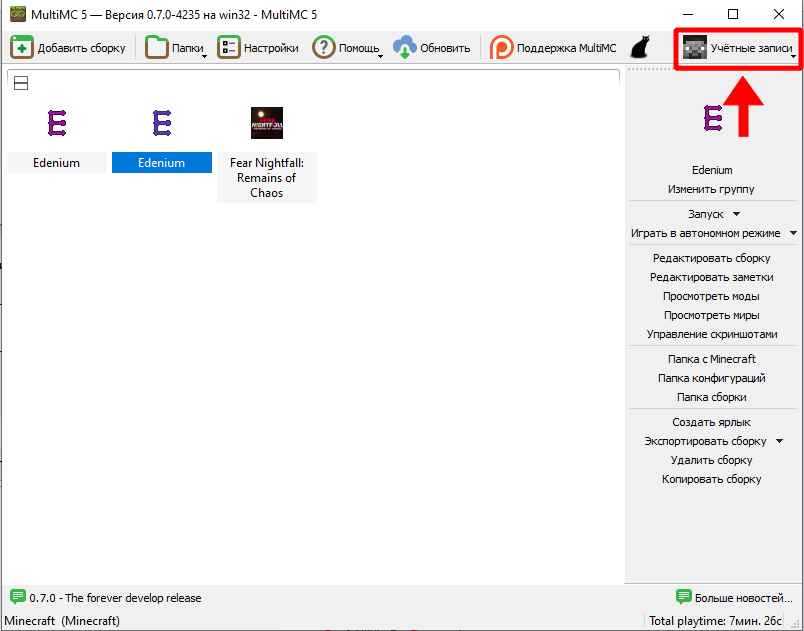Image resolution: width=804 pixels, height=631 pixels.
Task: Open the Папки dropdown in toolbar
Action: pos(176,48)
